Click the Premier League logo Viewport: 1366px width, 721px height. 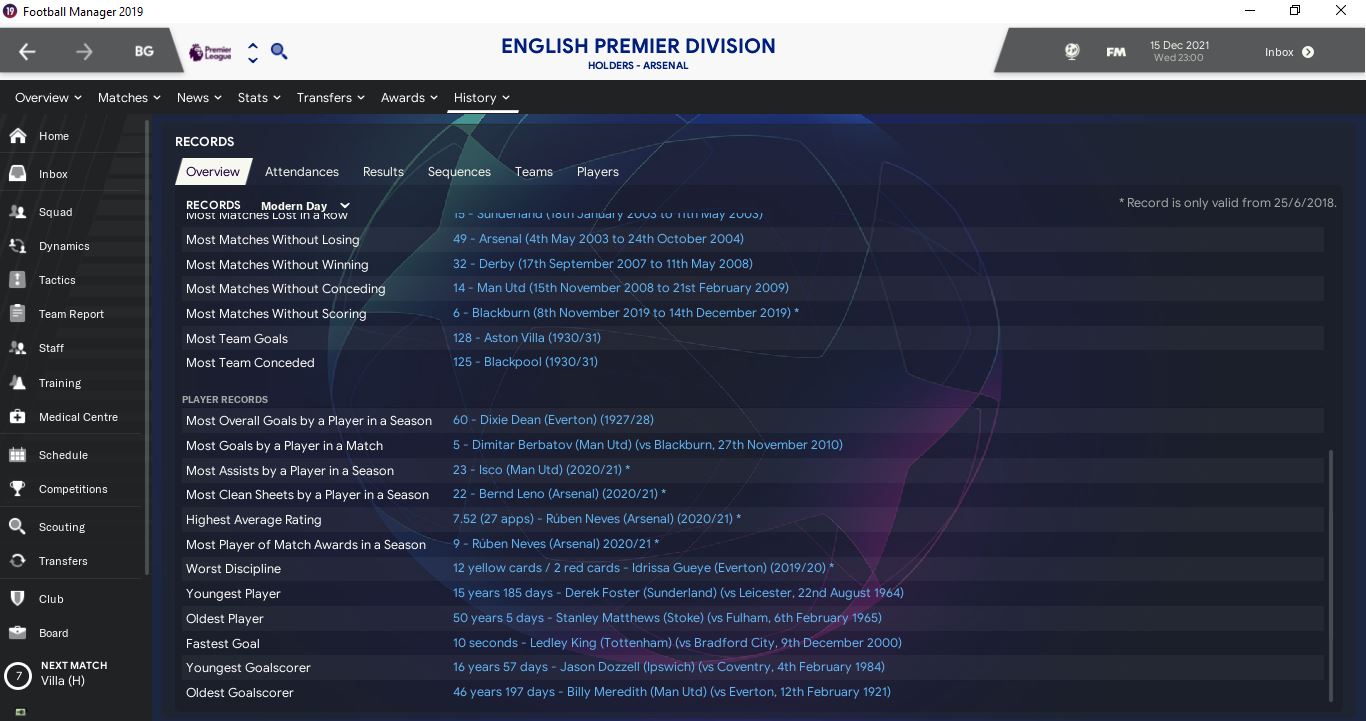(210, 52)
